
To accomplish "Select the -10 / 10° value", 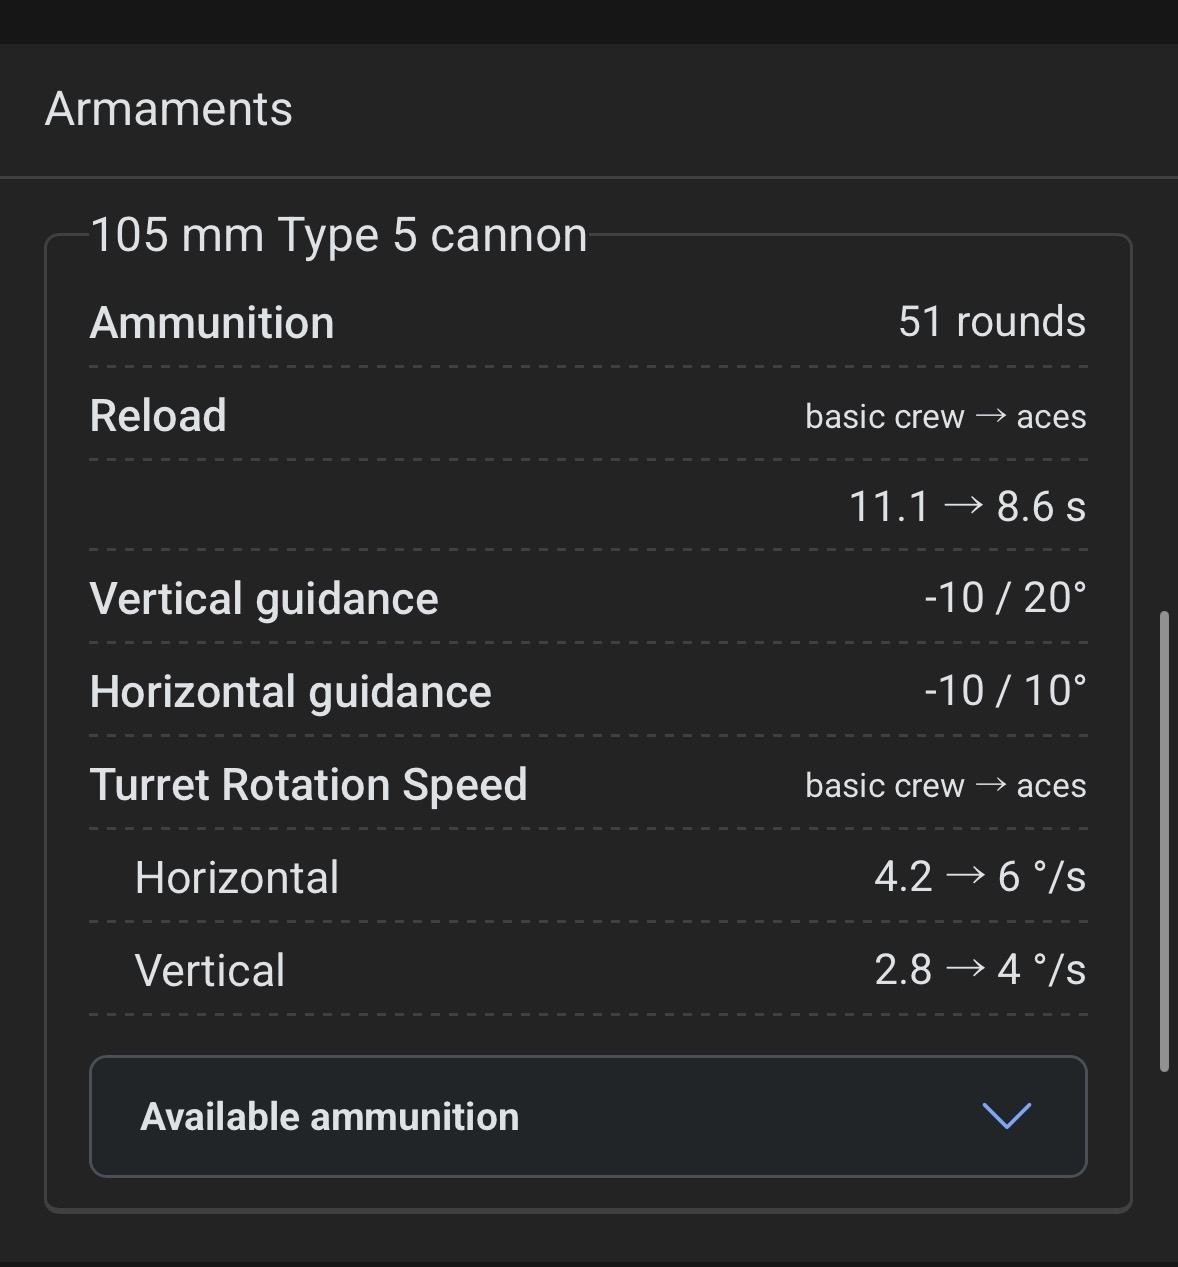I will [x=1004, y=691].
